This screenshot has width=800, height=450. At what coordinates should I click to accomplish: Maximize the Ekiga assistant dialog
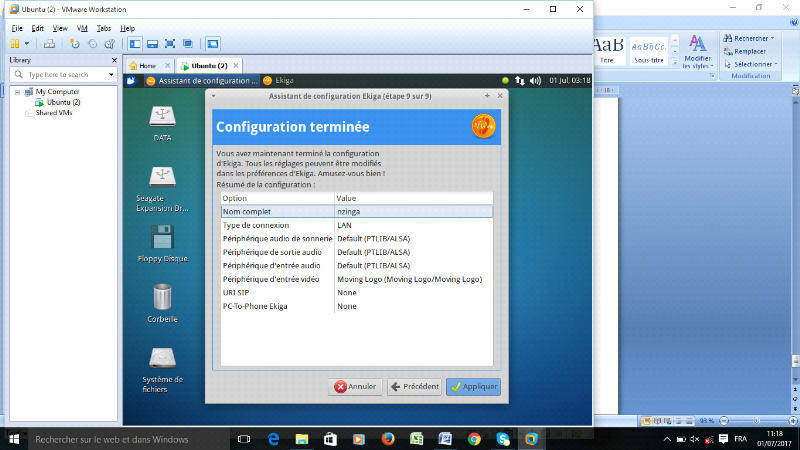click(487, 96)
